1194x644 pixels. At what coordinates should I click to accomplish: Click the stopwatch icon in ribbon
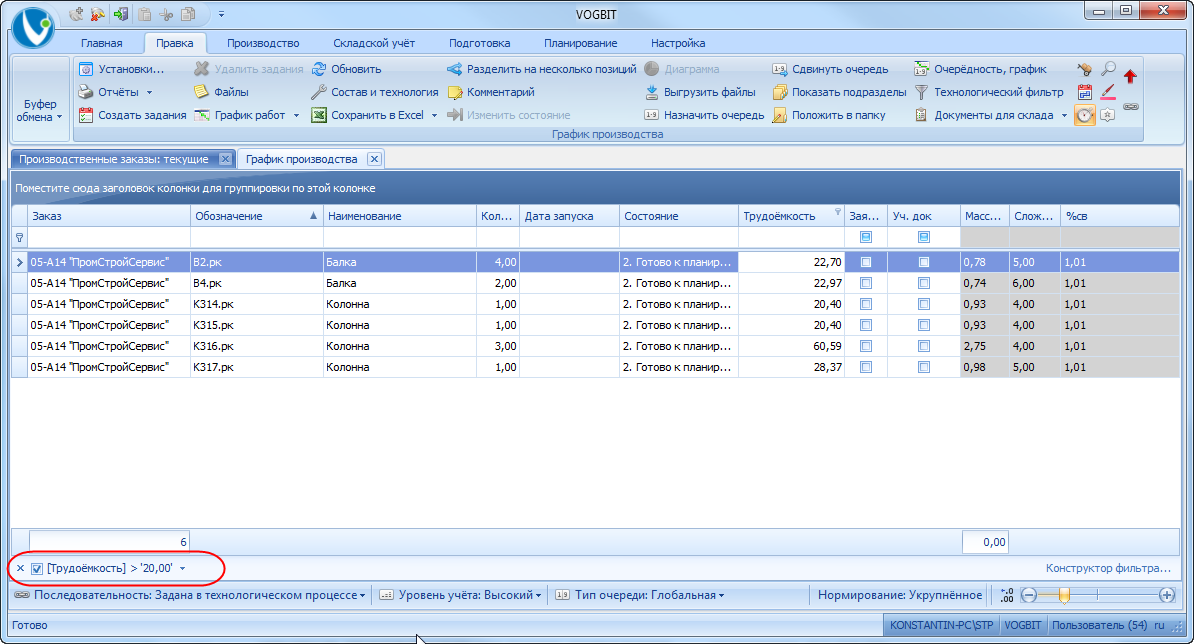click(1085, 115)
